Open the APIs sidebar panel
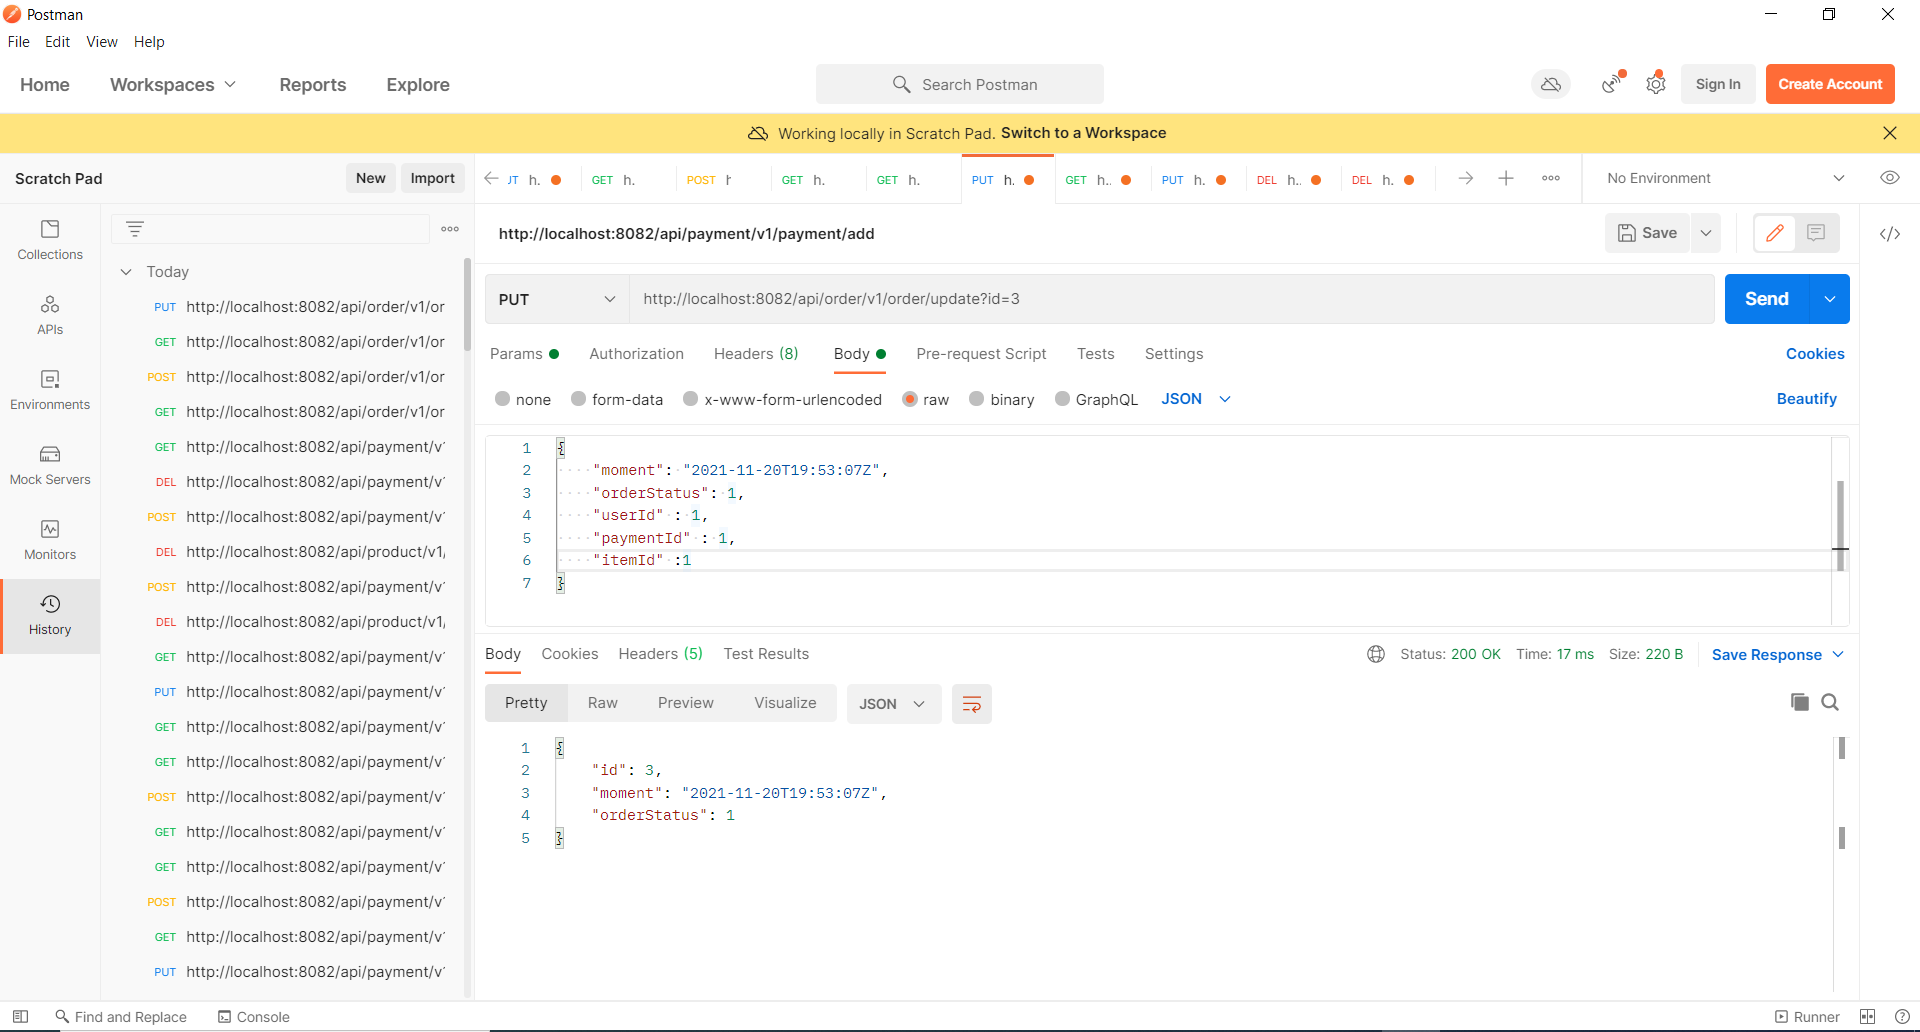Screen dimensions: 1920x1032 [50, 315]
